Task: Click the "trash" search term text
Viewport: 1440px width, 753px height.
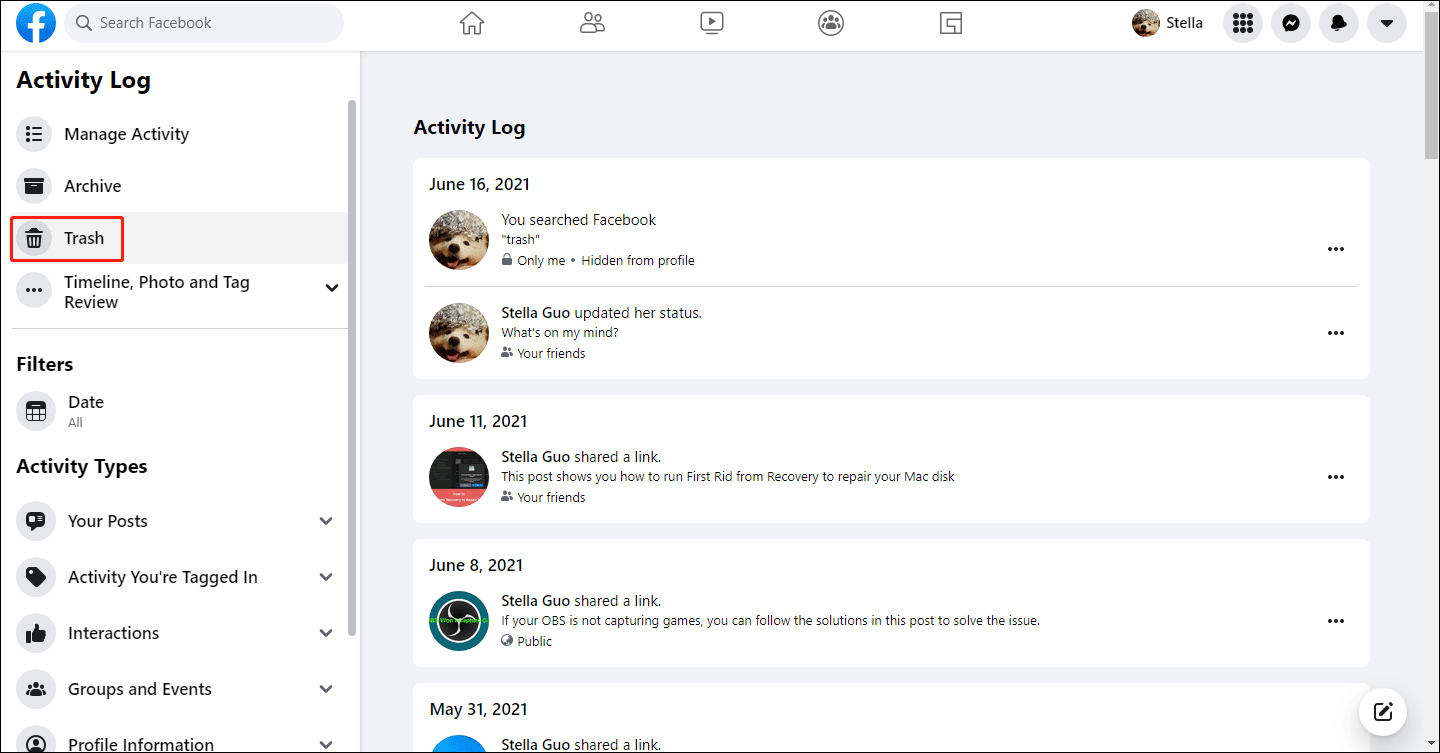Action: point(520,240)
